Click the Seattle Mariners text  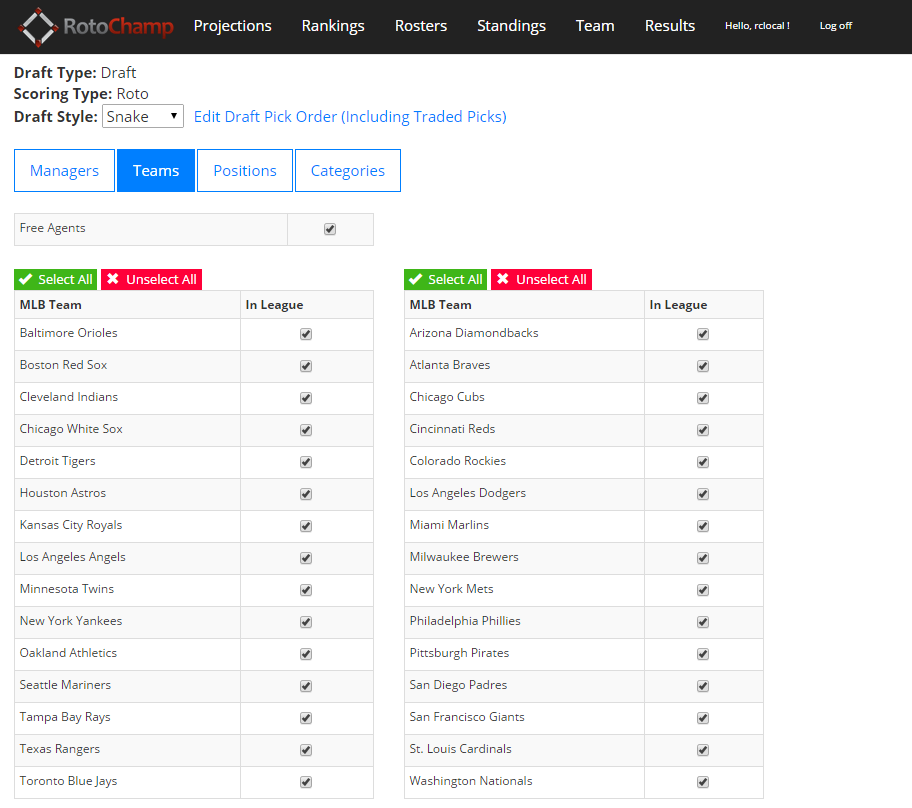pyautogui.click(x=65, y=685)
